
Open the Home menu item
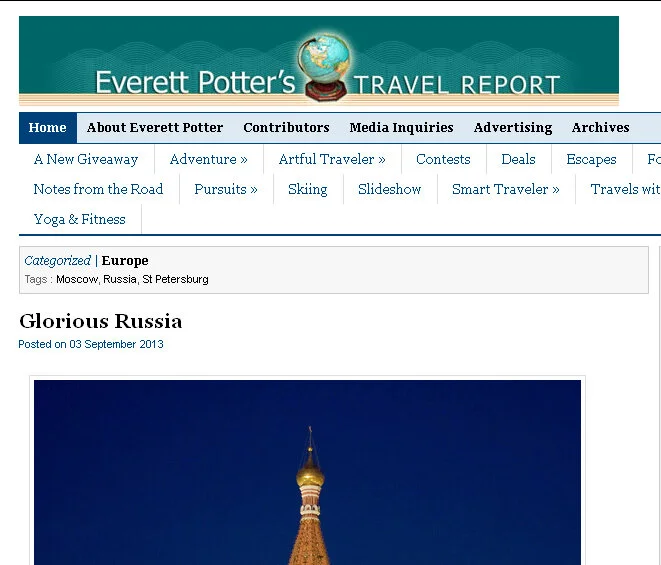click(48, 128)
